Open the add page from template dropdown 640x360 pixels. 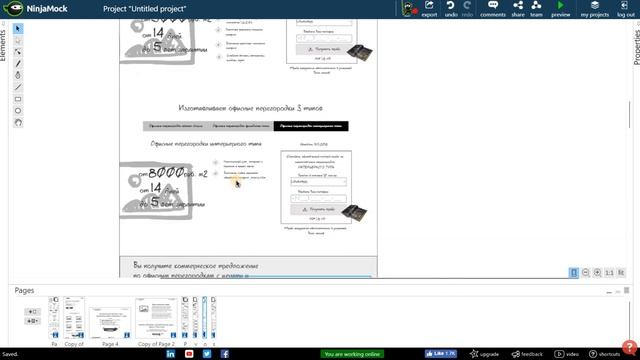click(32, 321)
